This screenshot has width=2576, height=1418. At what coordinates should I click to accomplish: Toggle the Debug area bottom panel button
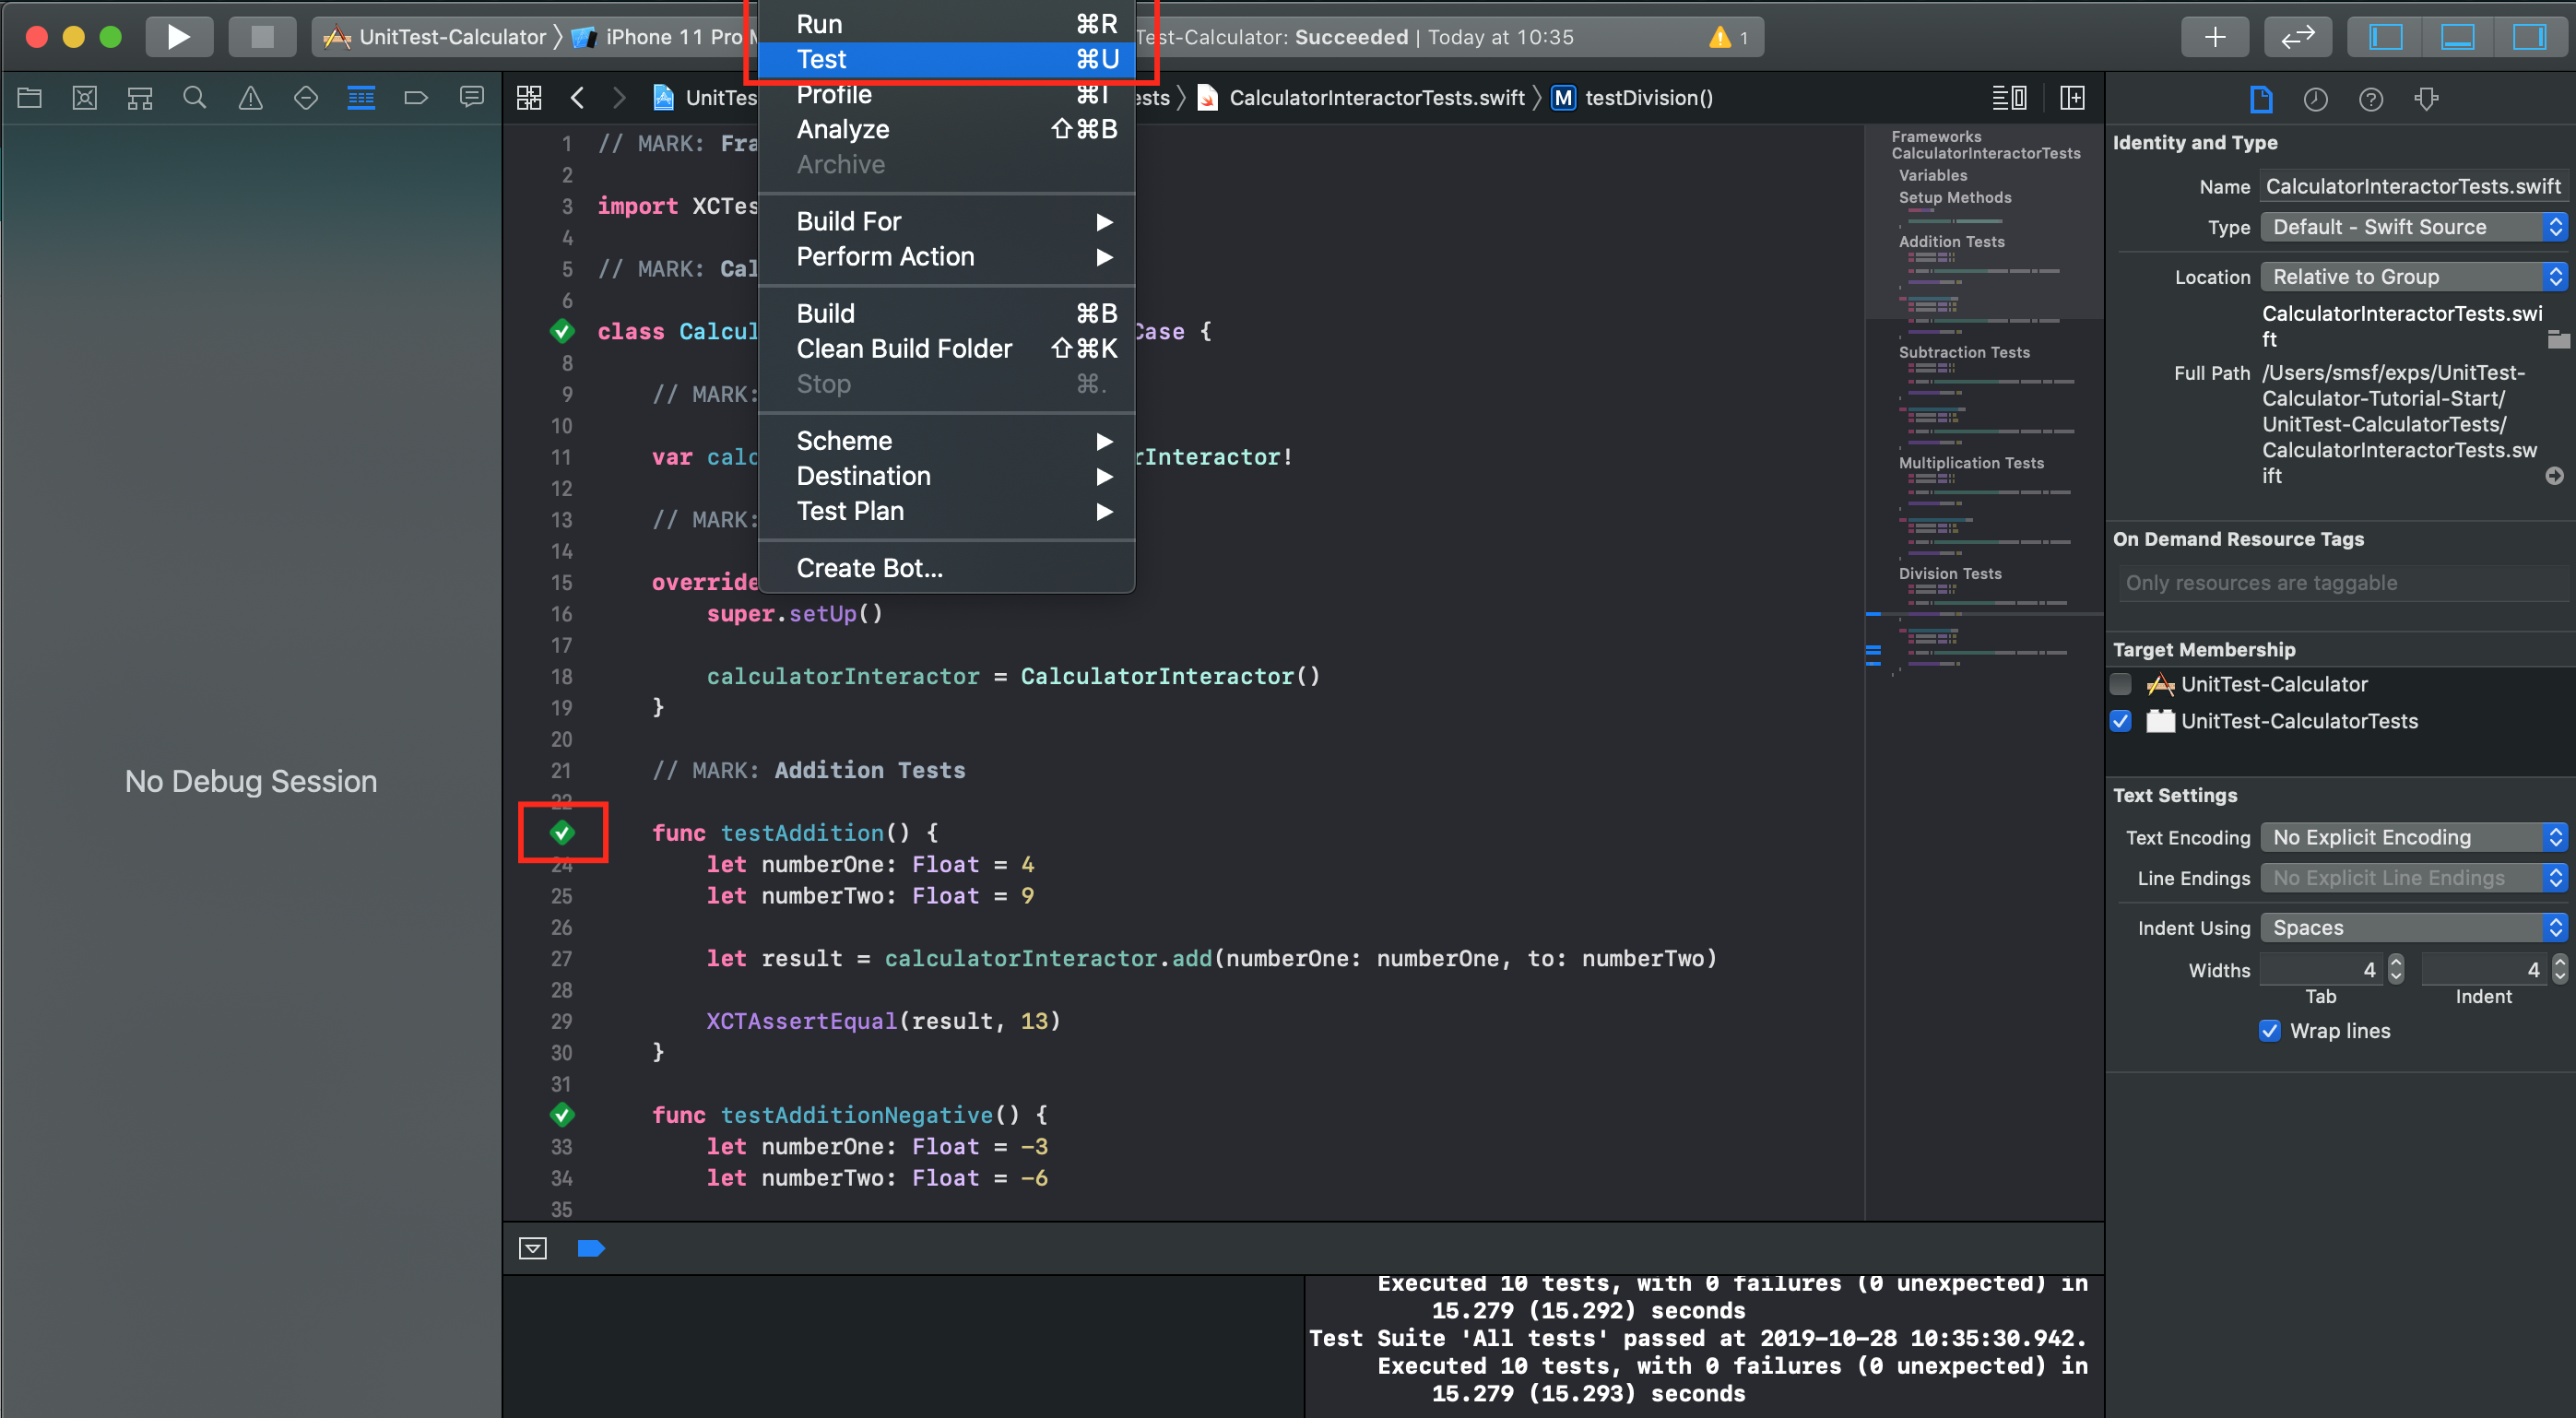2458,37
